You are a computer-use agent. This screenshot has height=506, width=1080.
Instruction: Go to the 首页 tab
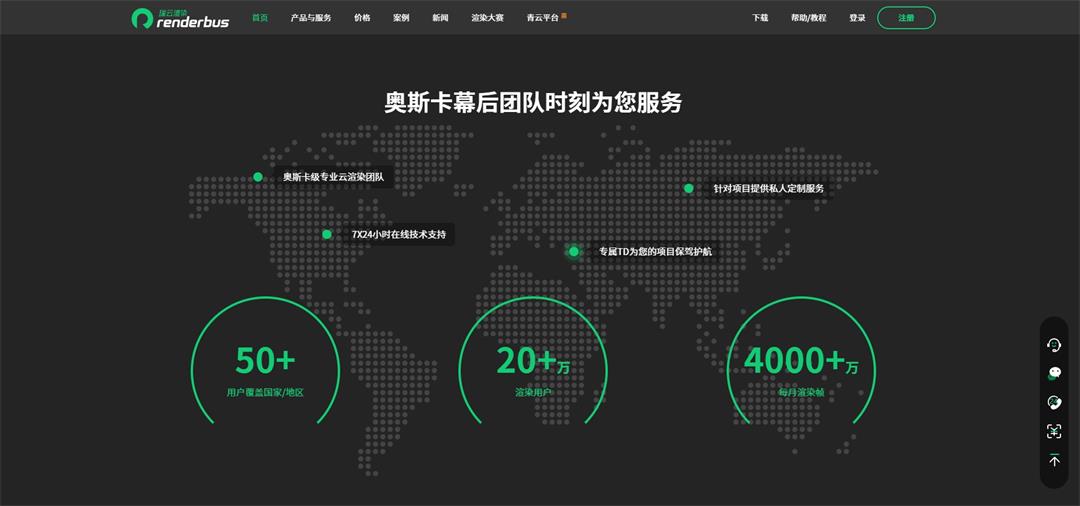coord(260,18)
